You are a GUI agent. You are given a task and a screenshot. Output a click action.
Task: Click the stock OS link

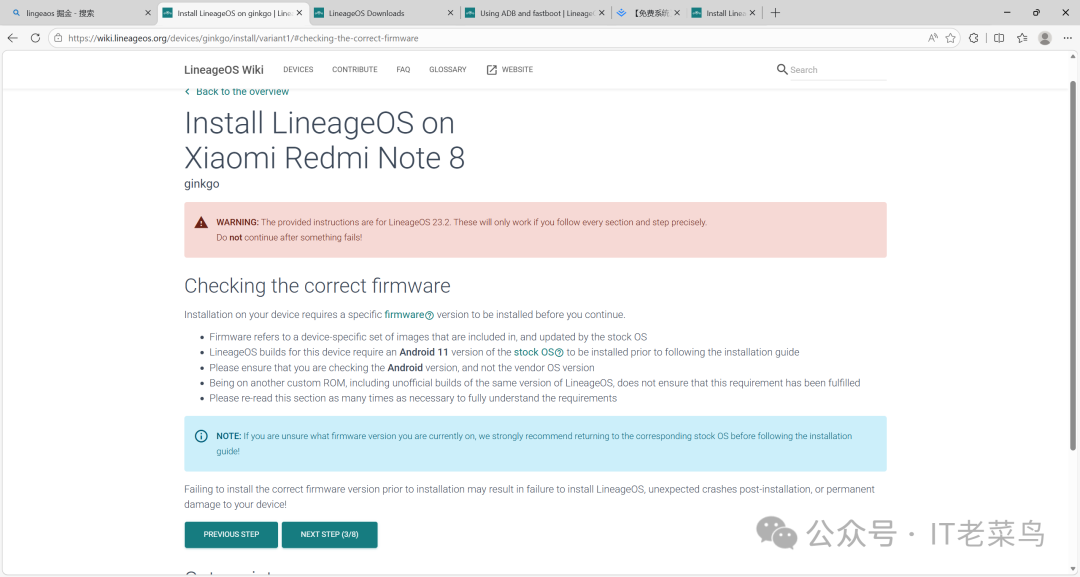pyautogui.click(x=534, y=352)
